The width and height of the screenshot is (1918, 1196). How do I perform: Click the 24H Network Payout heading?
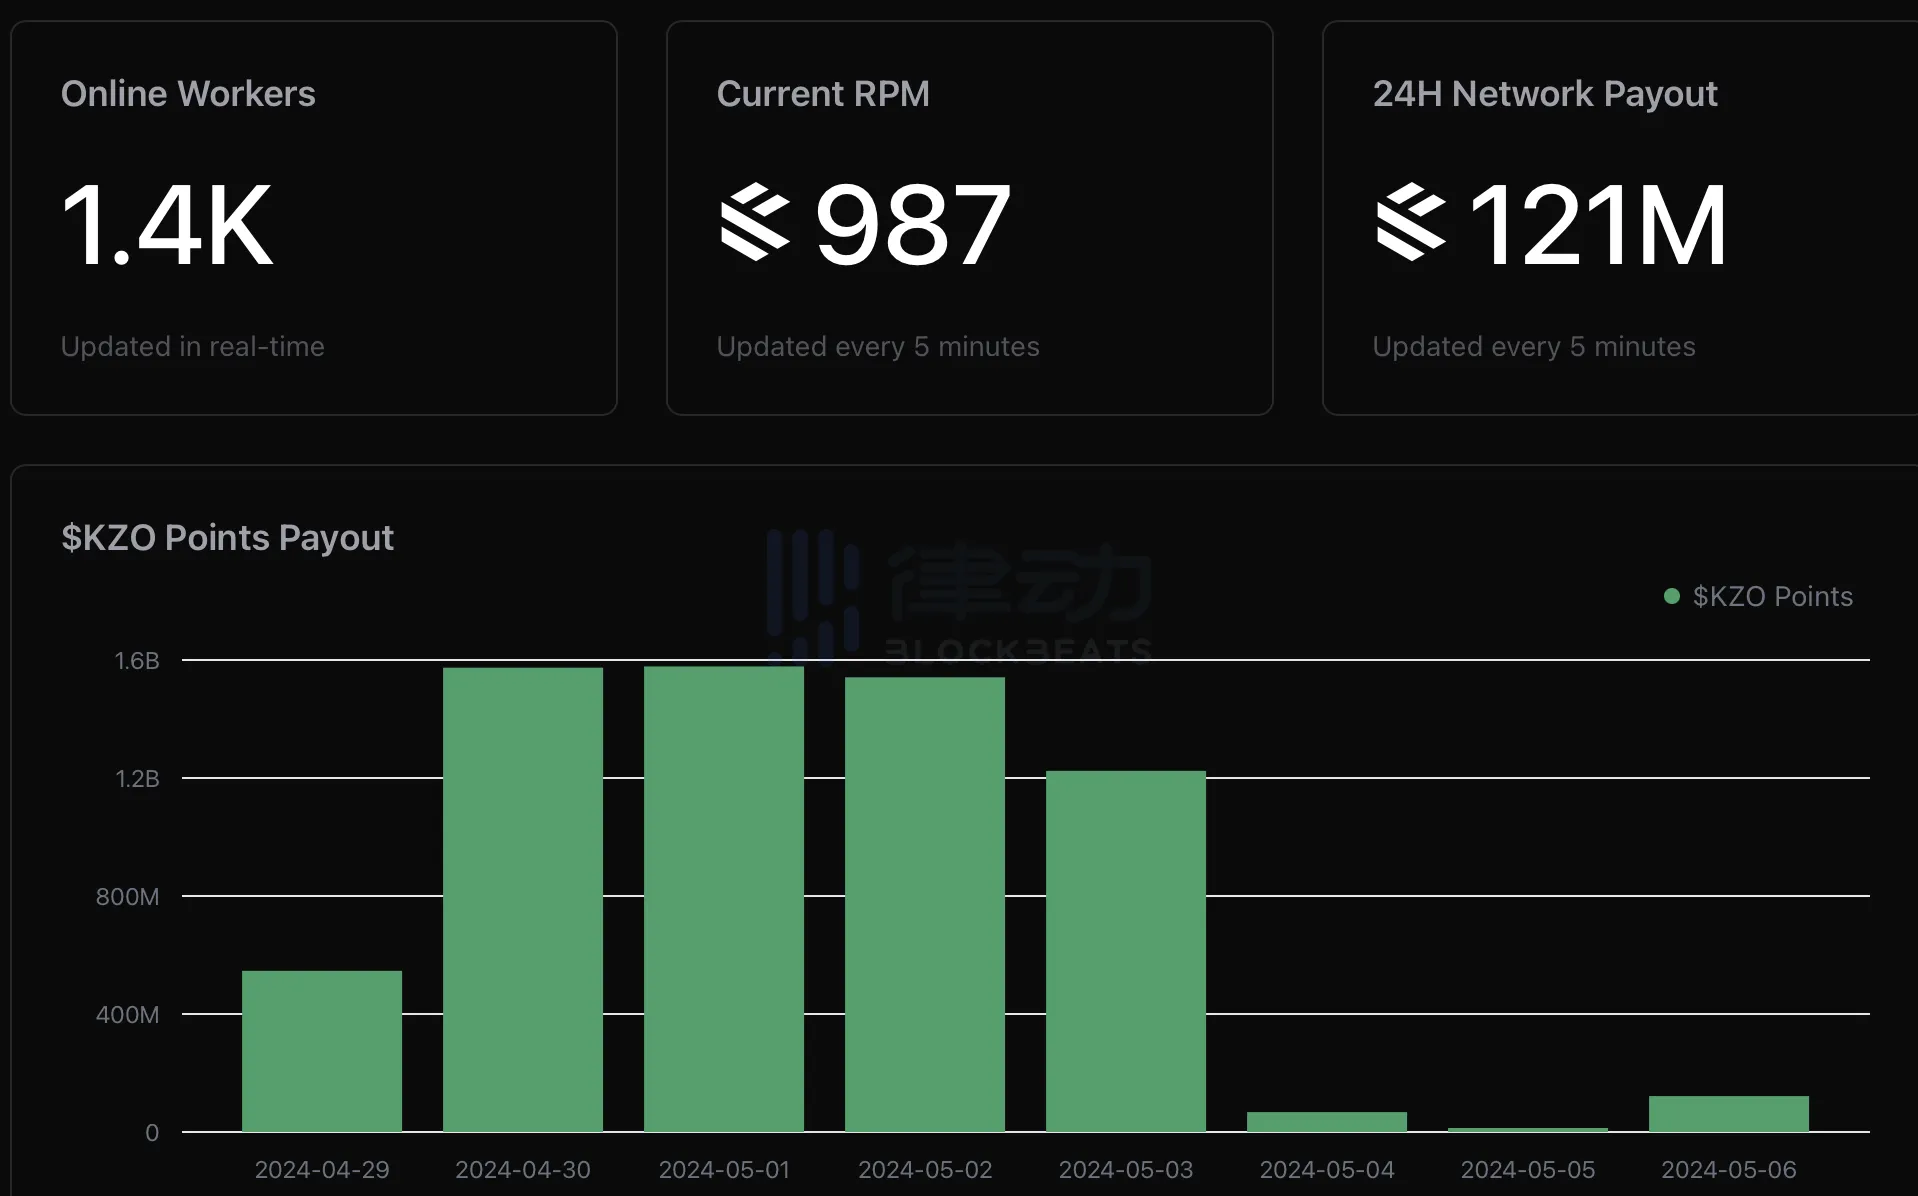tap(1545, 94)
